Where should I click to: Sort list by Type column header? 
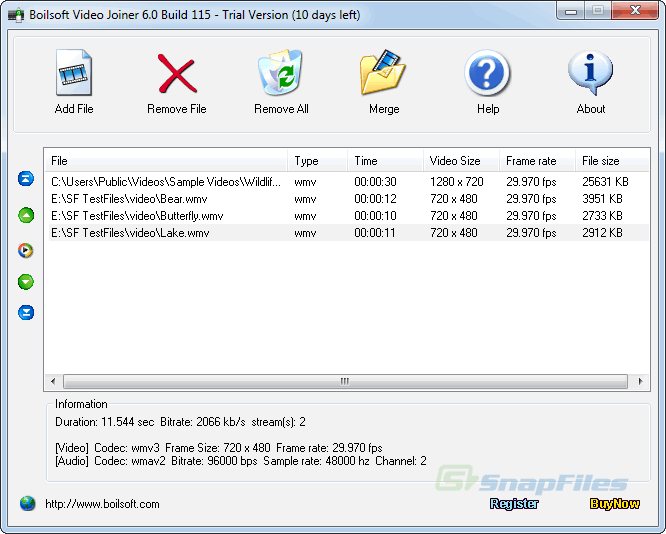(x=318, y=161)
